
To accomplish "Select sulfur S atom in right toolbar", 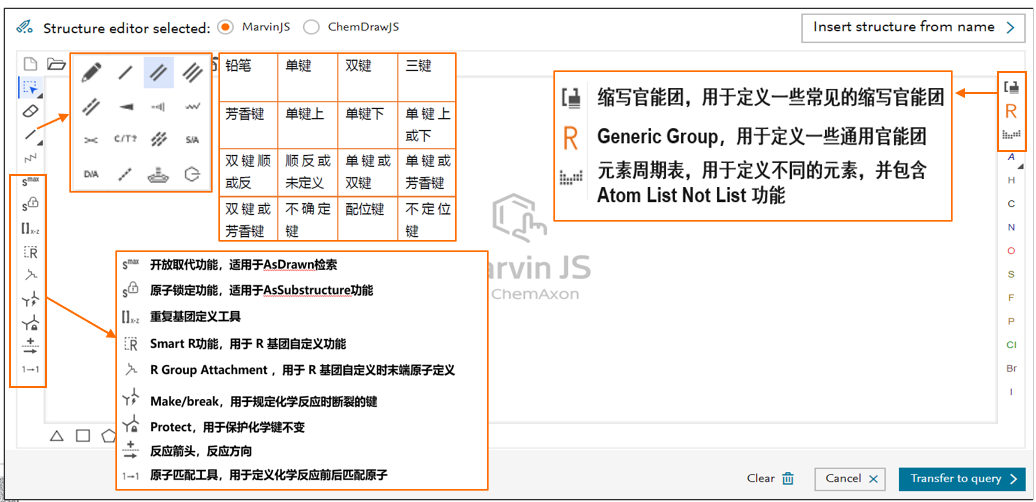I will pyautogui.click(x=1012, y=274).
